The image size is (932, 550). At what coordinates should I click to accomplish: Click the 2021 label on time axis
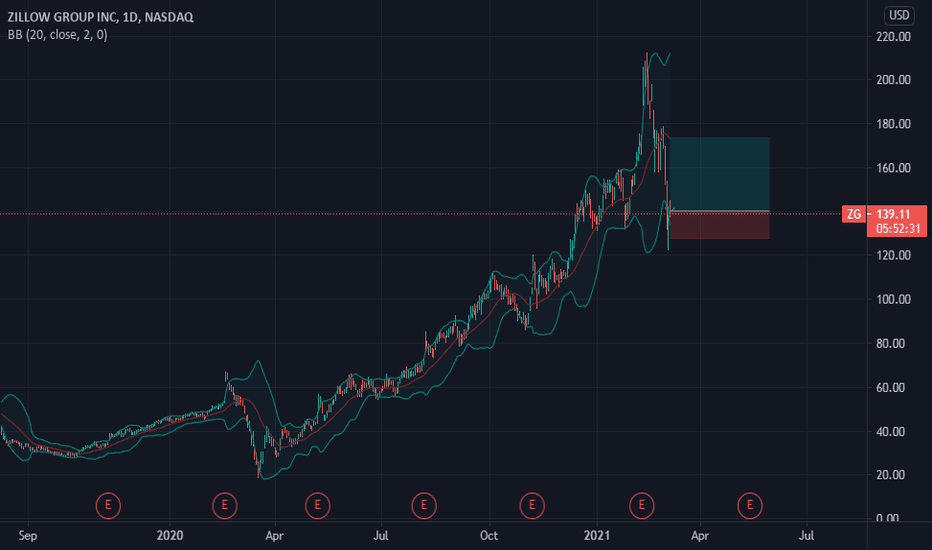[x=597, y=536]
